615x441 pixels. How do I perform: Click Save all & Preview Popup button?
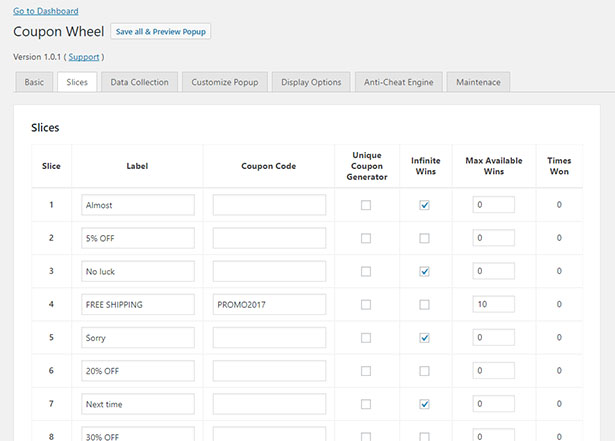click(160, 31)
